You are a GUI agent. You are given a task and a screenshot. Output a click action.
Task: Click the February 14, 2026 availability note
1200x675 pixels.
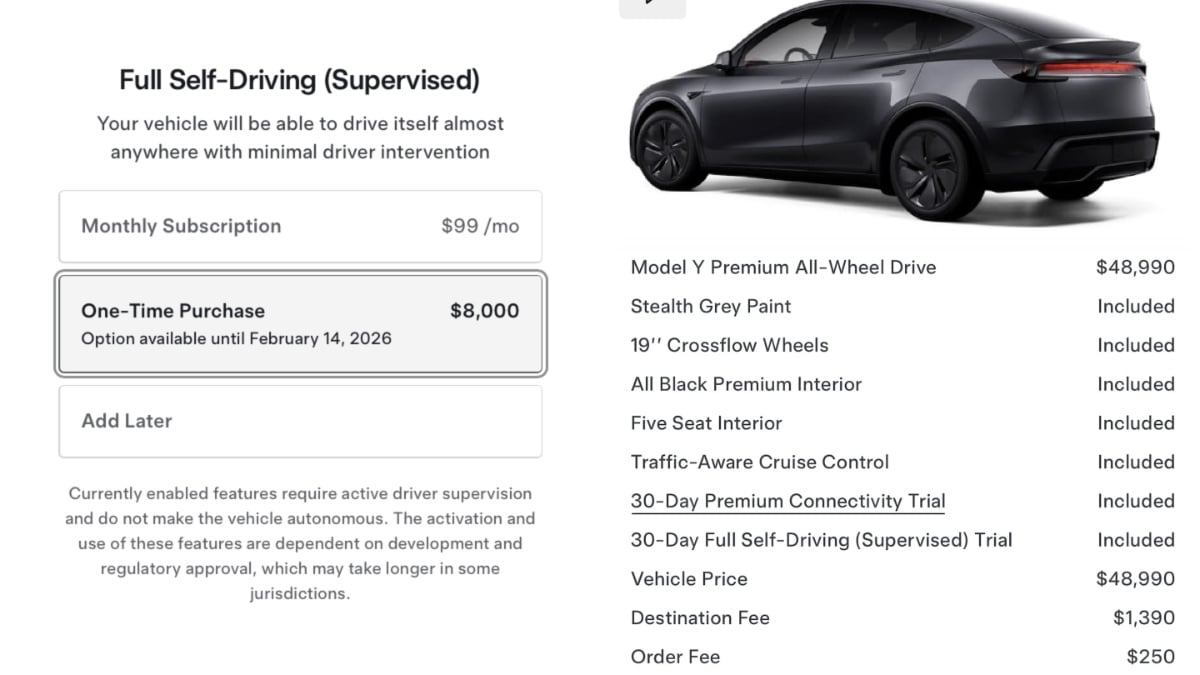click(236, 338)
